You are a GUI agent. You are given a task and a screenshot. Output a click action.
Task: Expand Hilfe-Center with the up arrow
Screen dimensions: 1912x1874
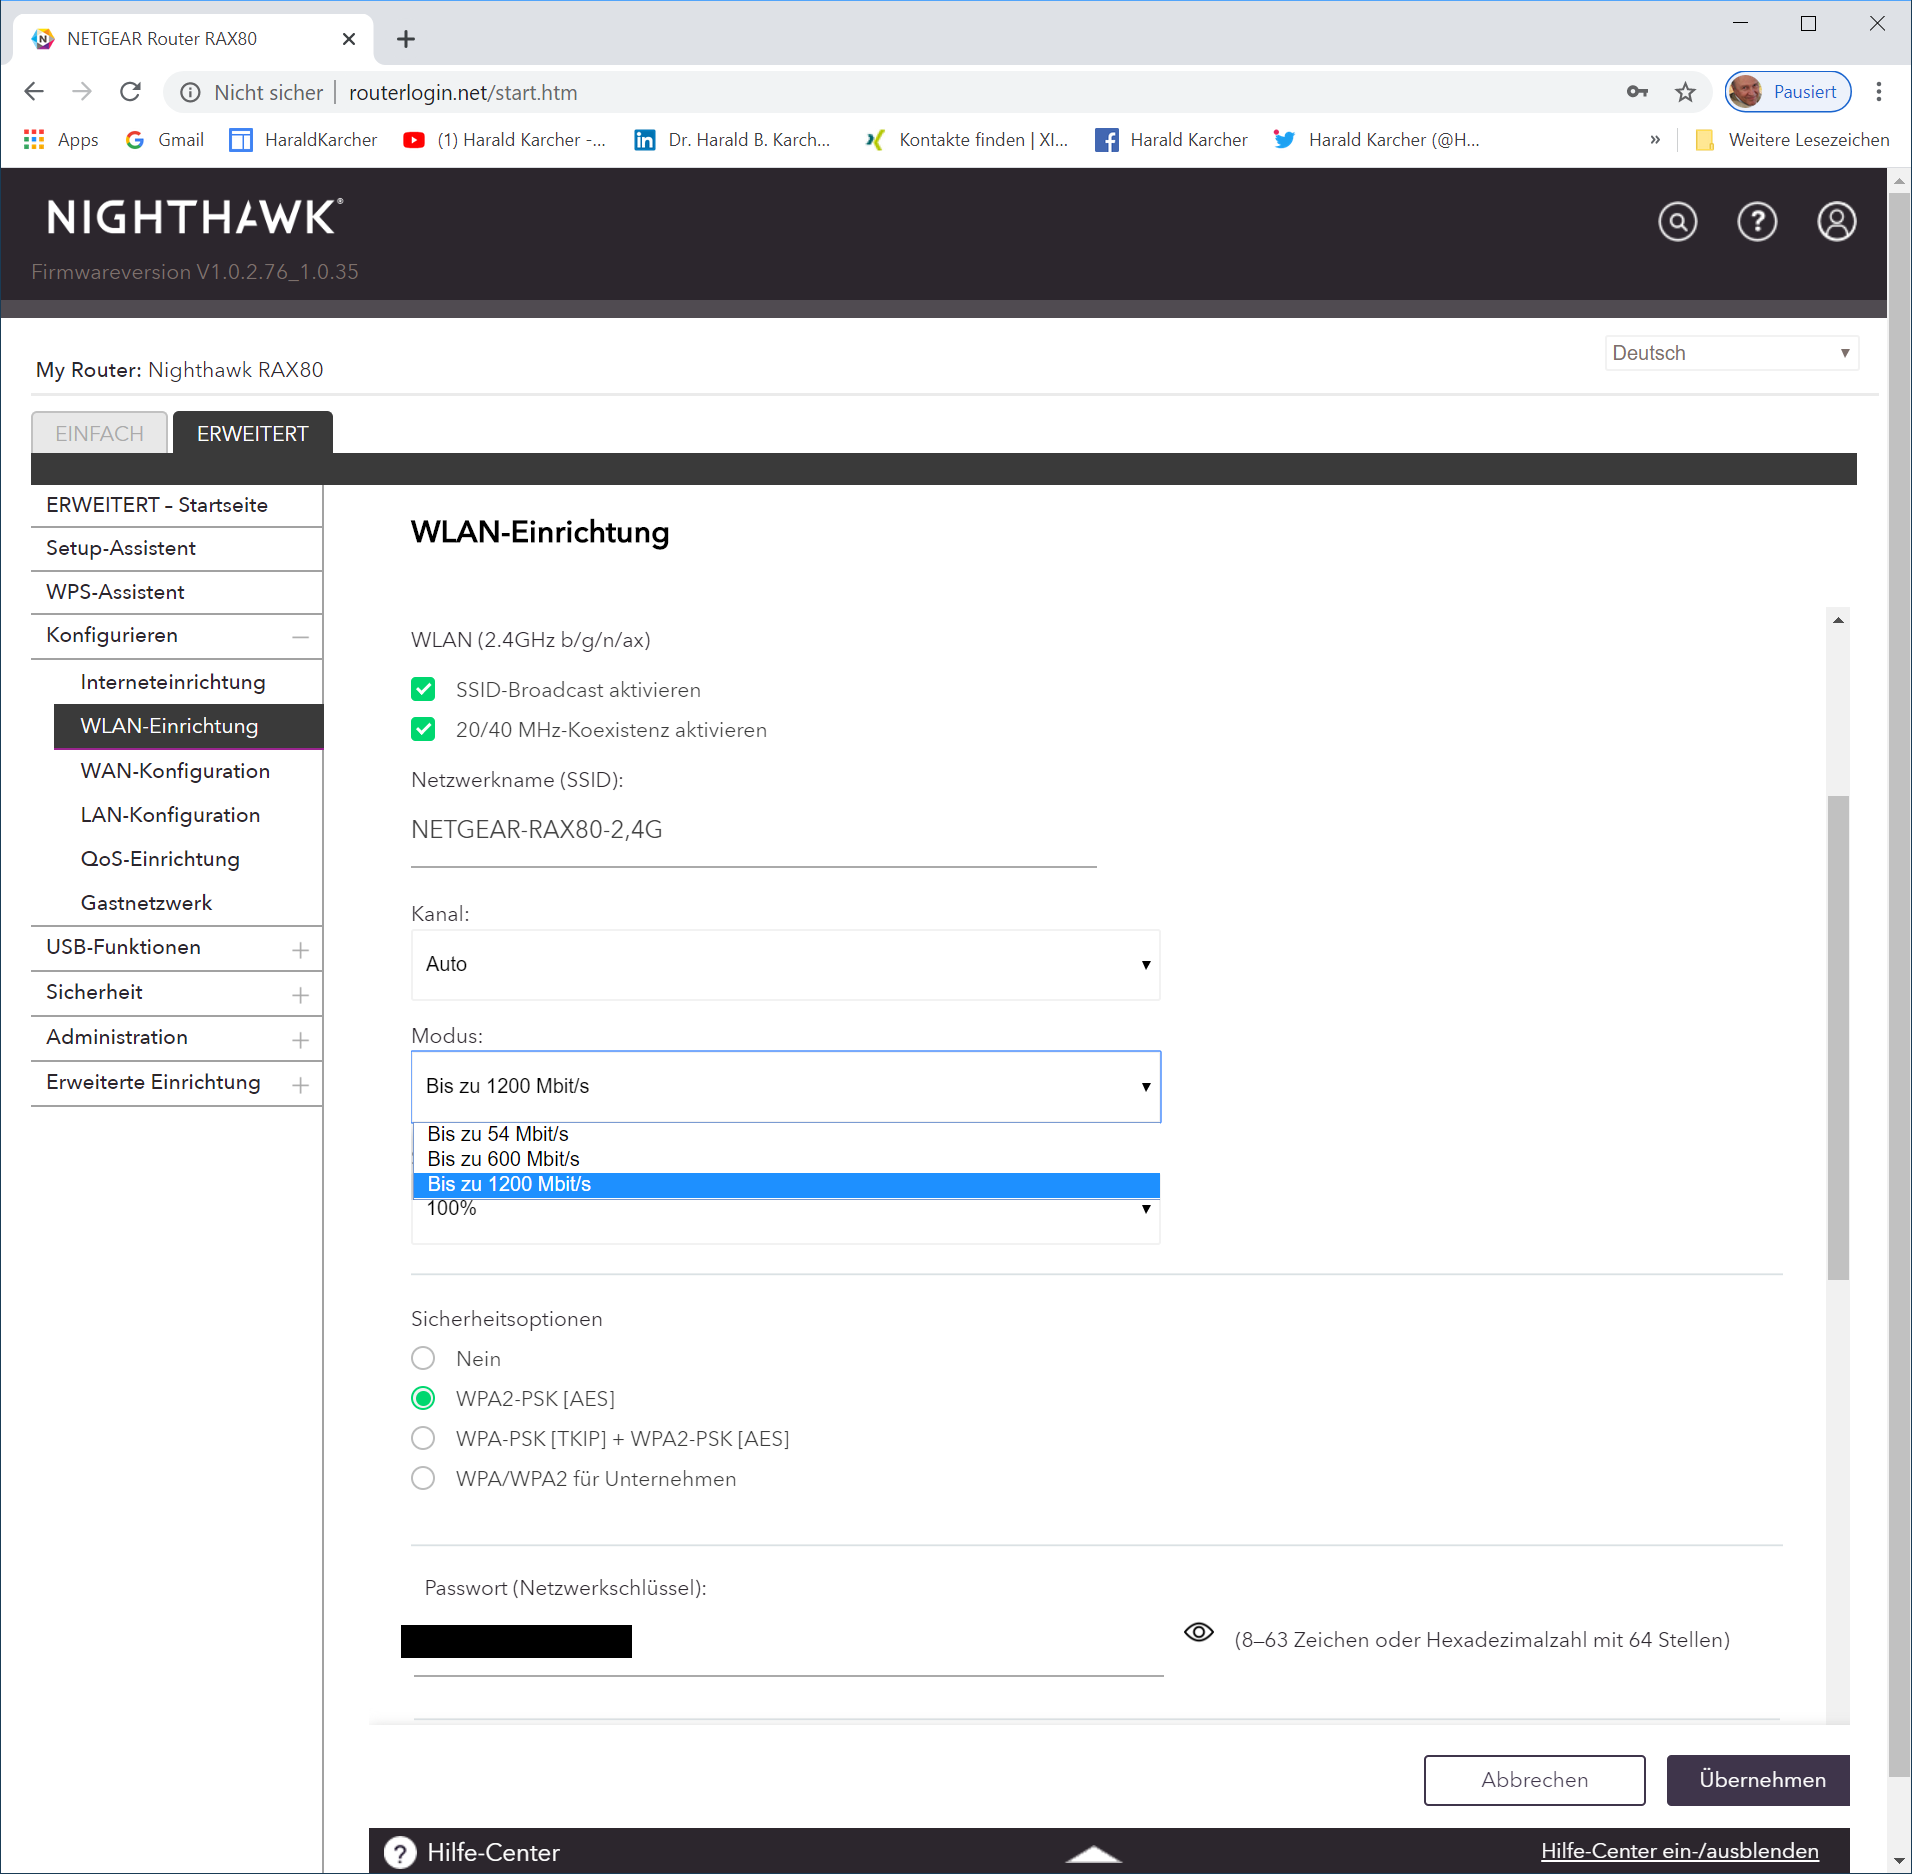1093,1854
